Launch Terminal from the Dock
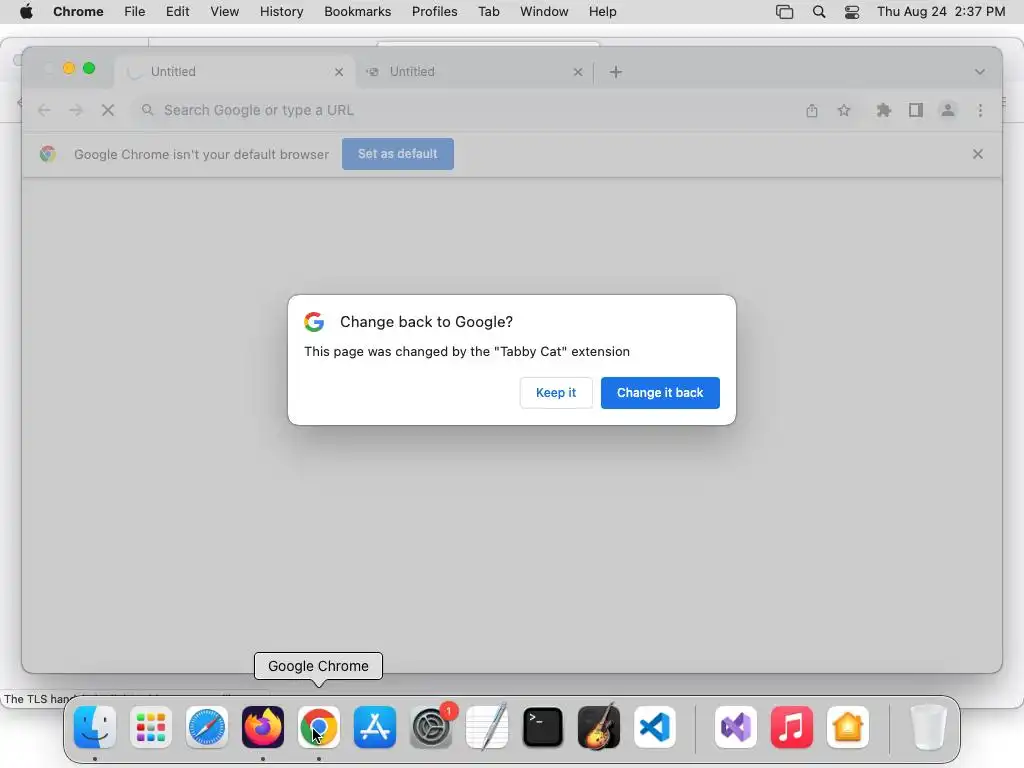Viewport: 1024px width, 768px height. click(x=543, y=727)
